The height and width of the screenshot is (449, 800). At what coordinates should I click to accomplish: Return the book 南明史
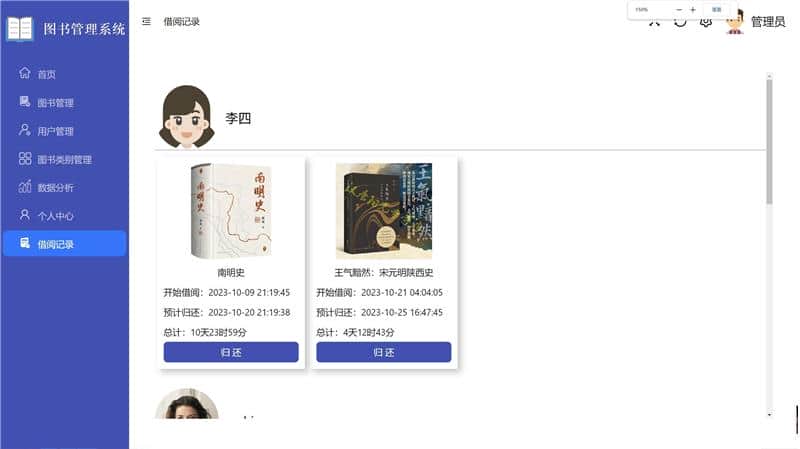pos(231,352)
